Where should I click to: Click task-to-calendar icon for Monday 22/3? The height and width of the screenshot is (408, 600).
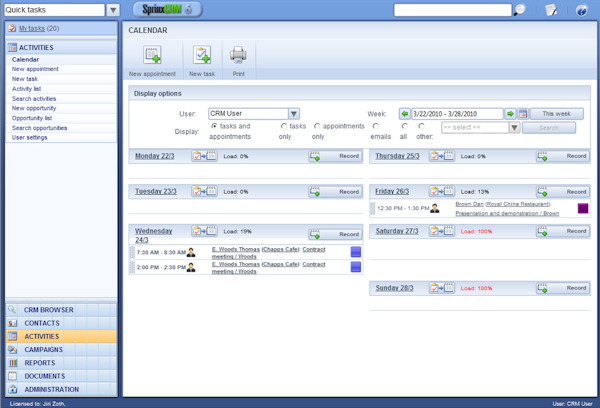pyautogui.click(x=205, y=156)
